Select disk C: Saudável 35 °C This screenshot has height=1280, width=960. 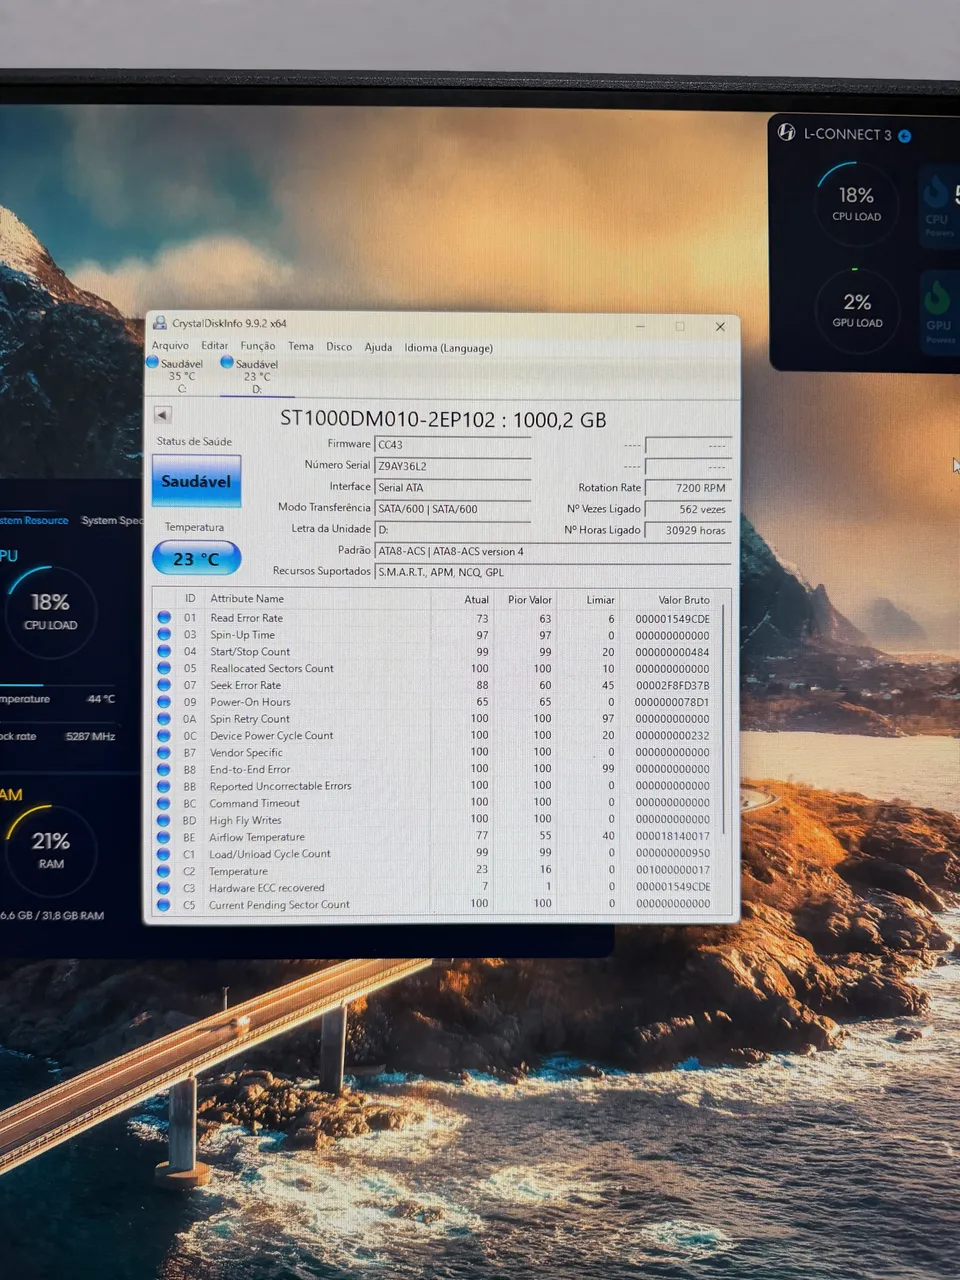click(178, 375)
